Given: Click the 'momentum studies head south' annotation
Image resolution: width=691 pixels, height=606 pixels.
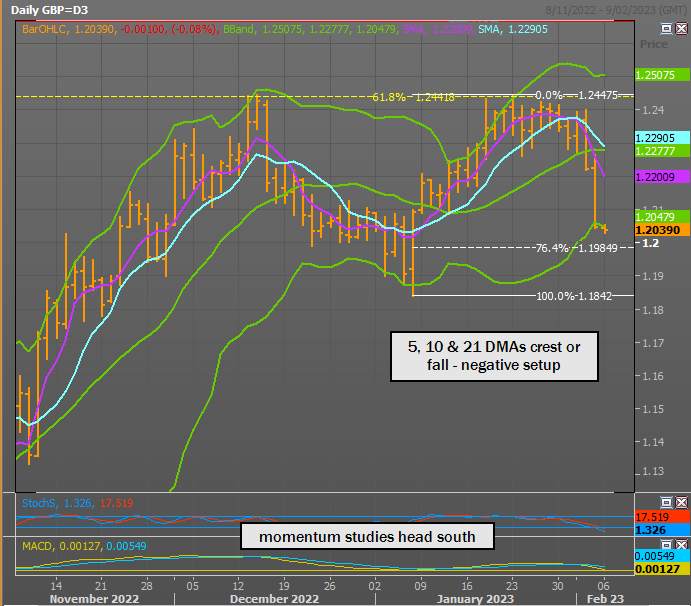Looking at the screenshot, I should [x=367, y=536].
